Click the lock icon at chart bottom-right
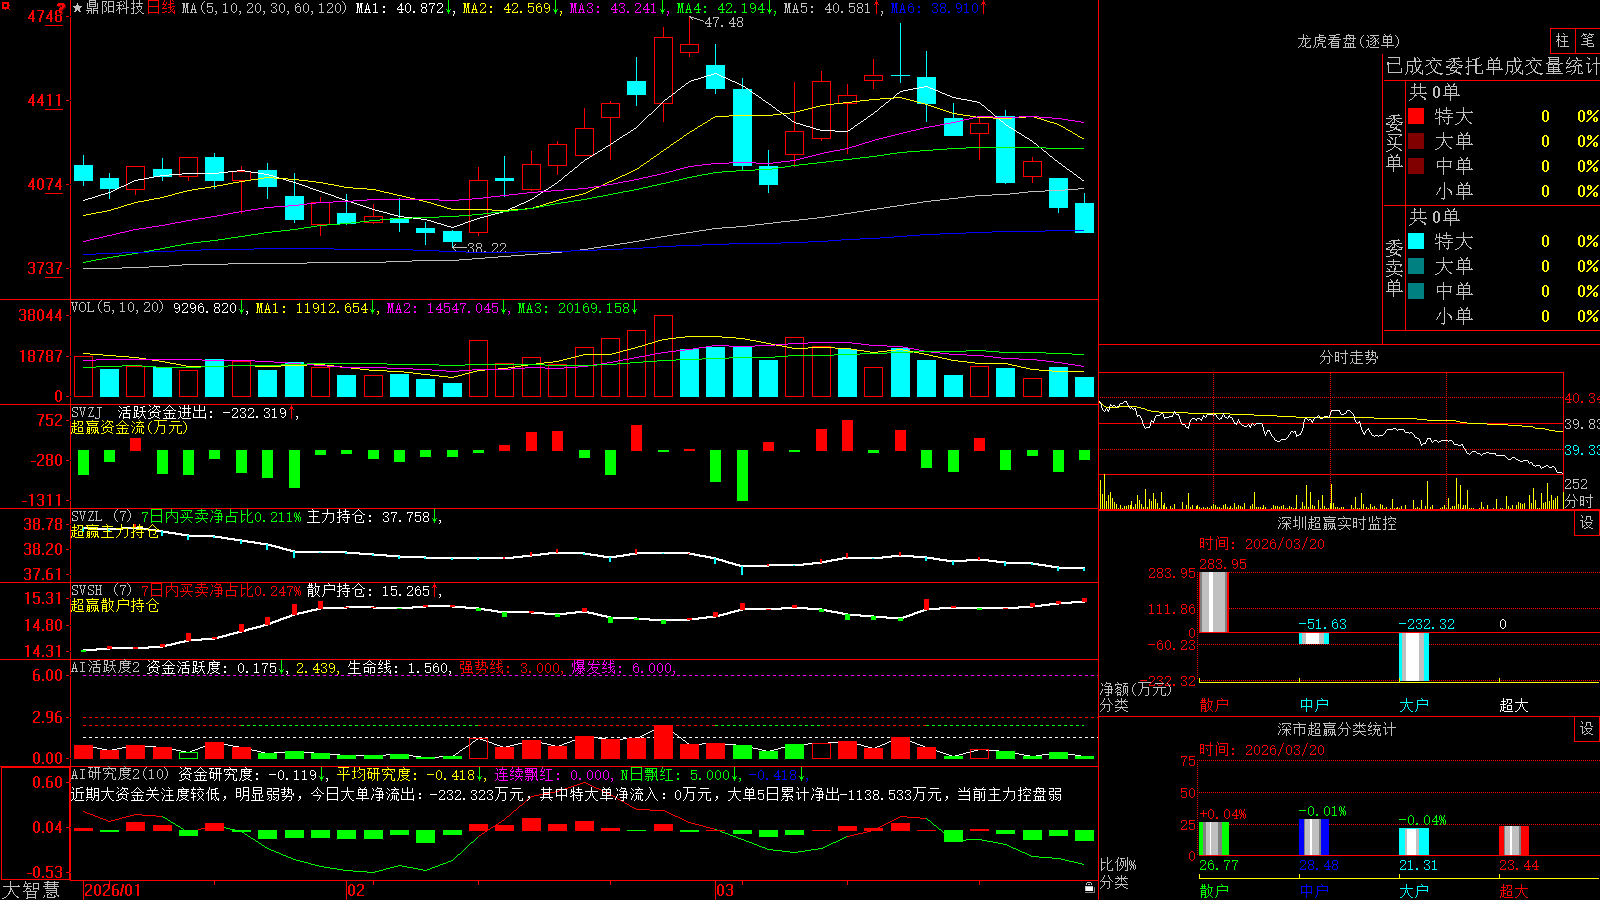The width and height of the screenshot is (1600, 900). pos(1090,888)
